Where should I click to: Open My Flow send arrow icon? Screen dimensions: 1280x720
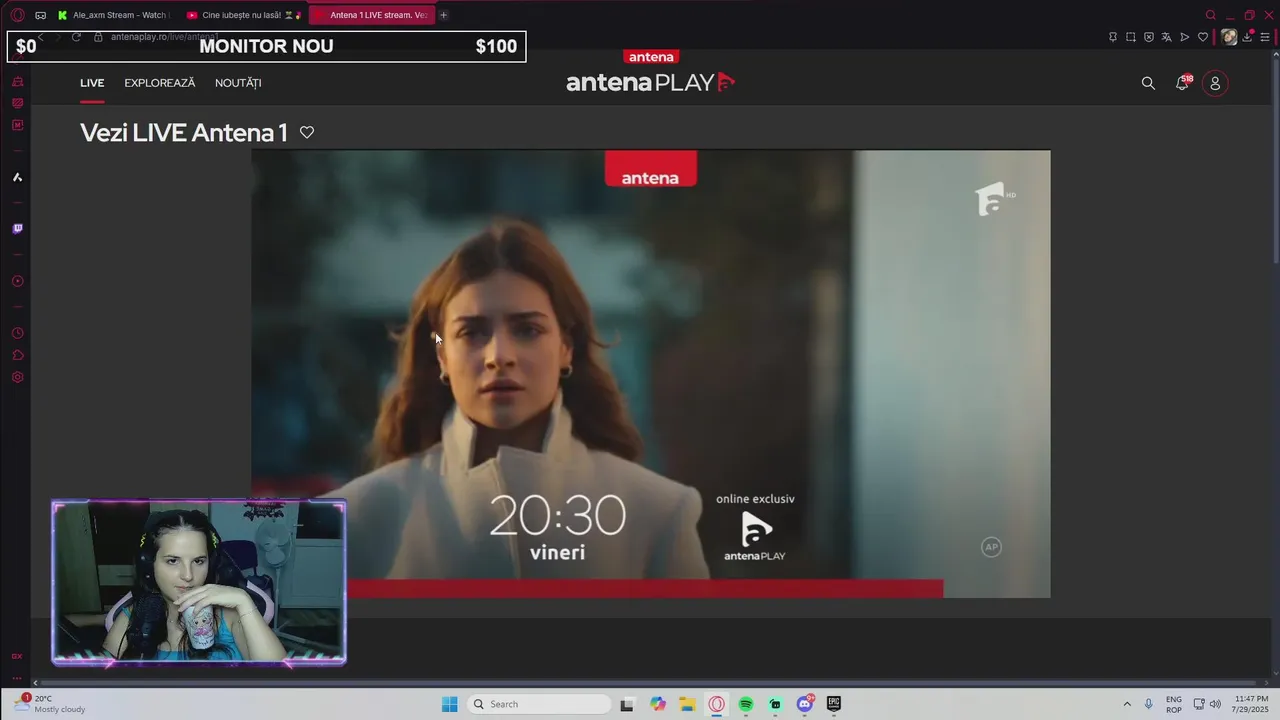[x=1185, y=37]
